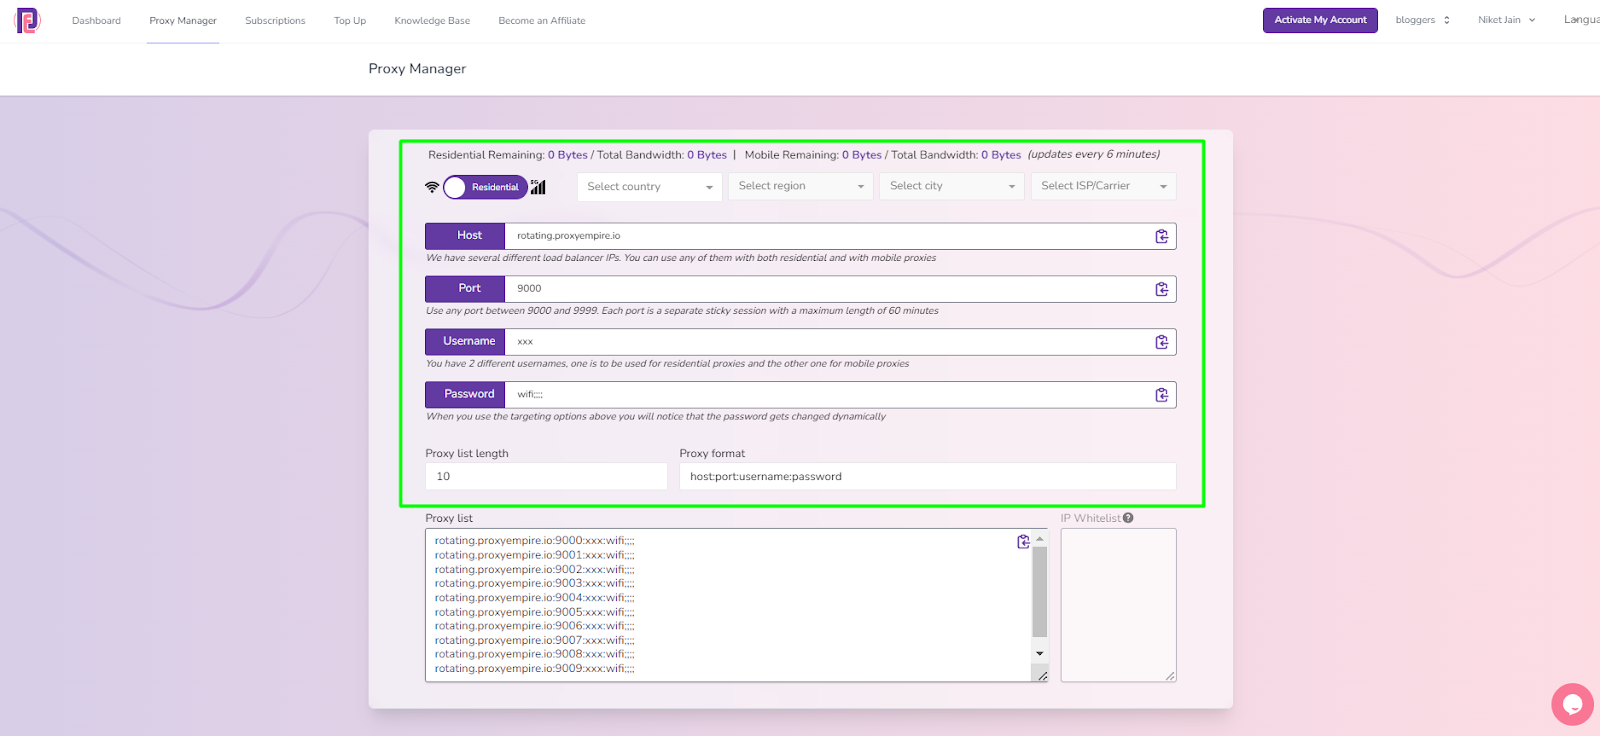The width and height of the screenshot is (1600, 736).
Task: Click the proxy list scrollbar up arrow
Action: [1040, 539]
